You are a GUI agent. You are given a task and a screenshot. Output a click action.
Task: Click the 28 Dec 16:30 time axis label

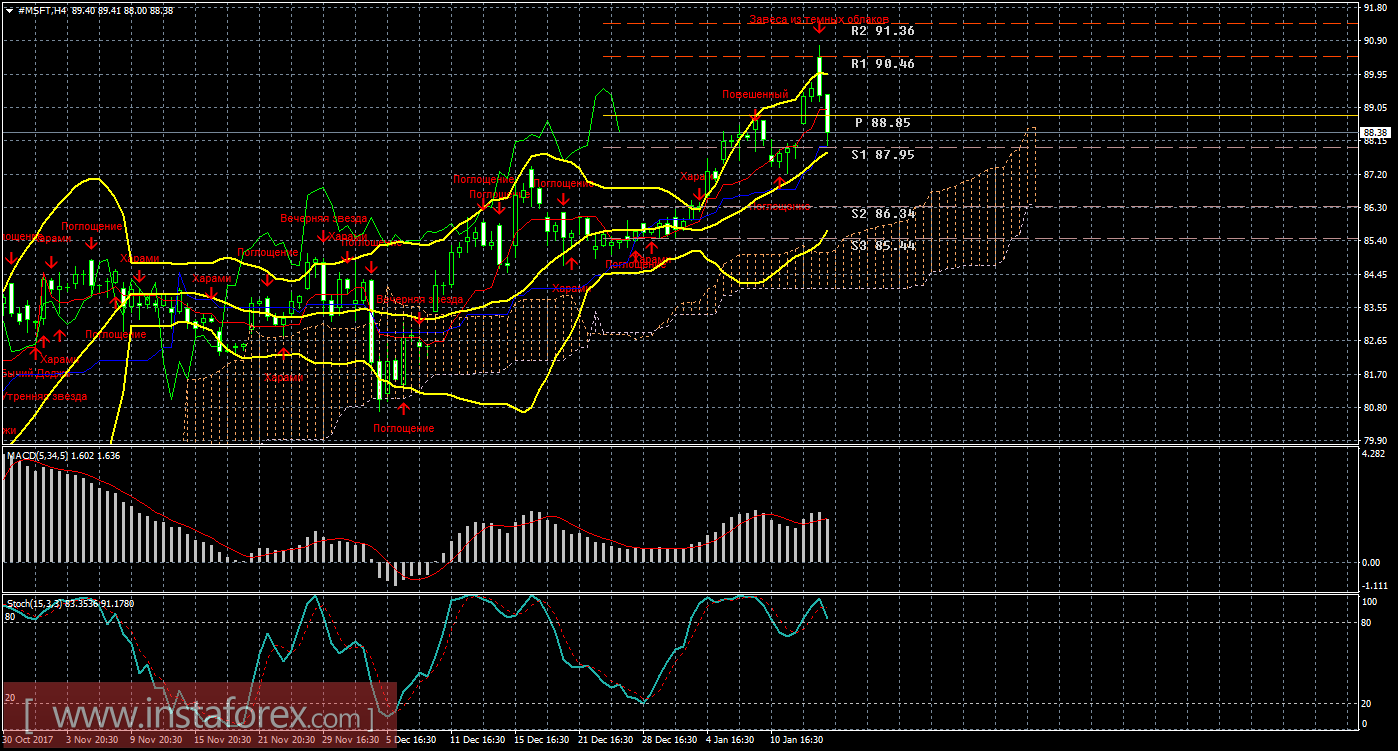[x=670, y=740]
